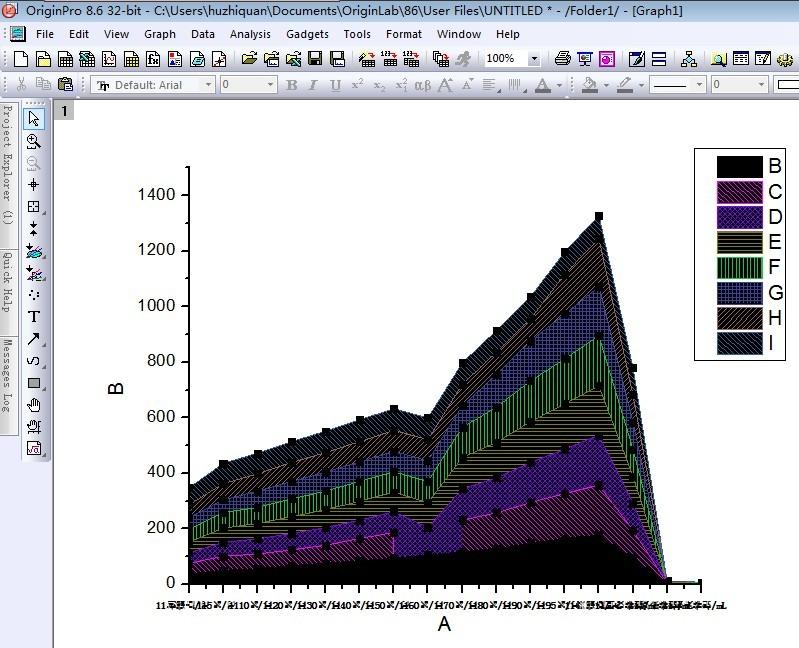Expand the fill color dropdown arrow
Image resolution: width=799 pixels, height=648 pixels.
[606, 85]
